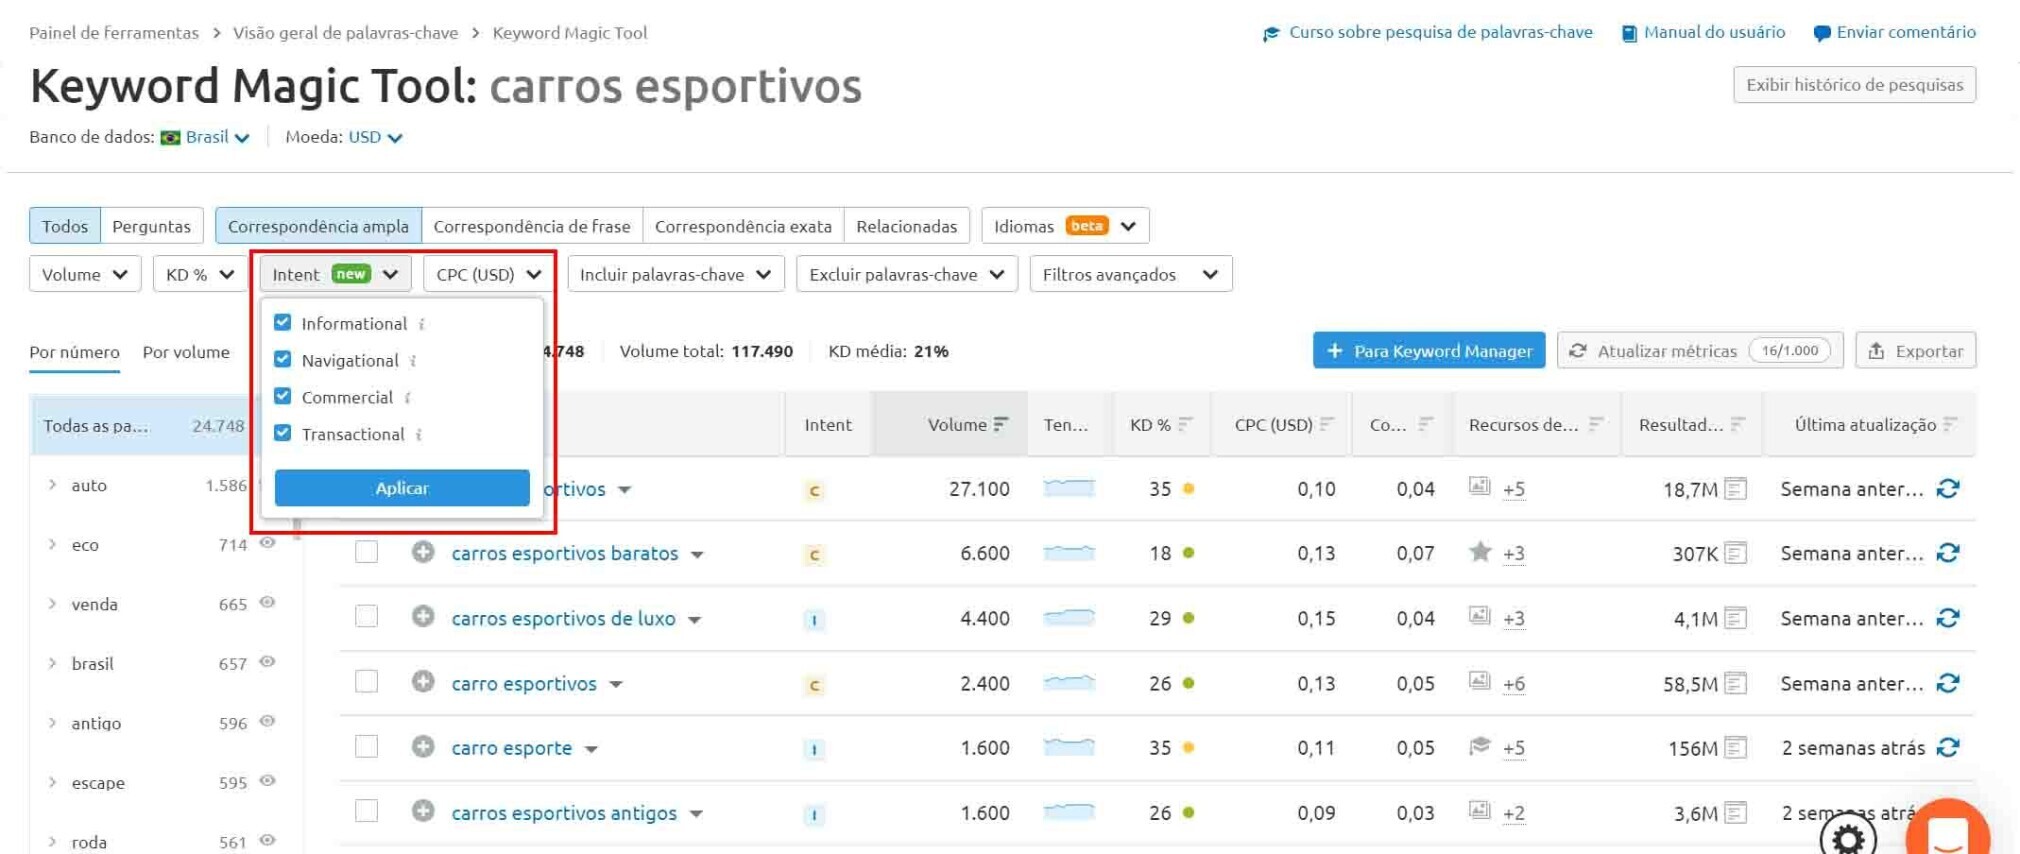
Task: Open info icon next to Informational
Action: [x=422, y=324]
